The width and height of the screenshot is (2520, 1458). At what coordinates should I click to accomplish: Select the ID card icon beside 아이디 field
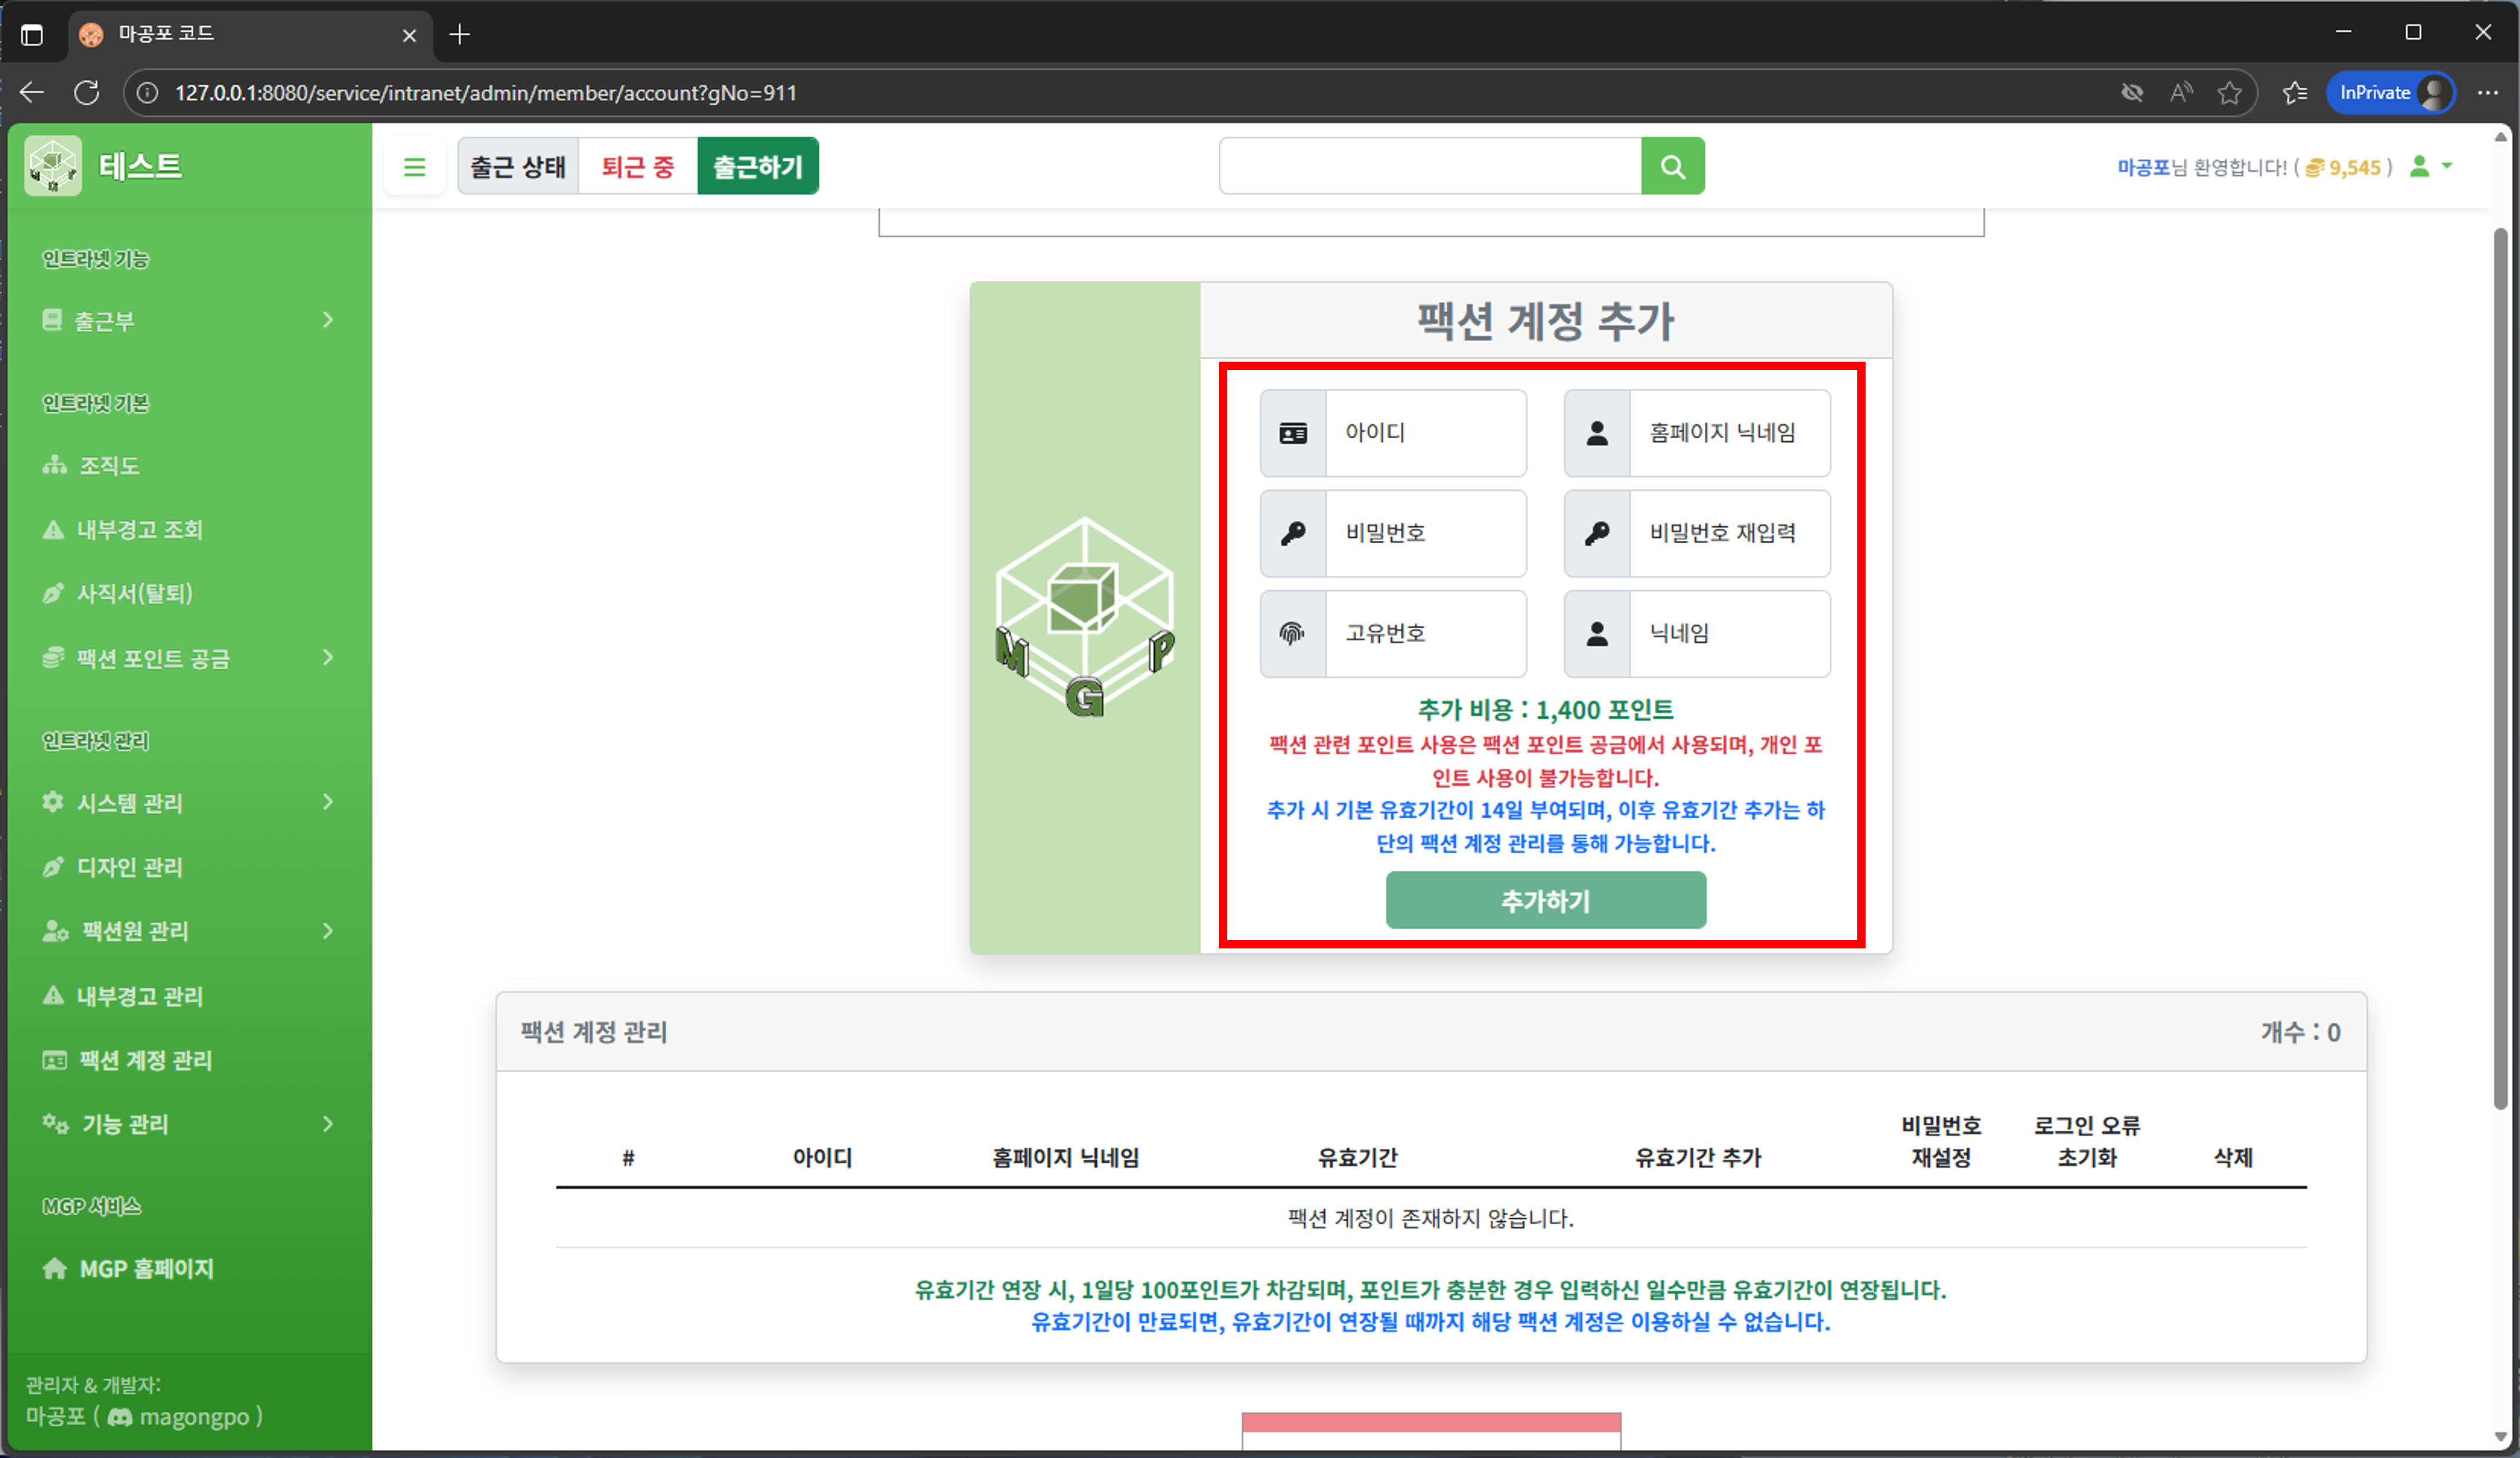click(x=1293, y=433)
